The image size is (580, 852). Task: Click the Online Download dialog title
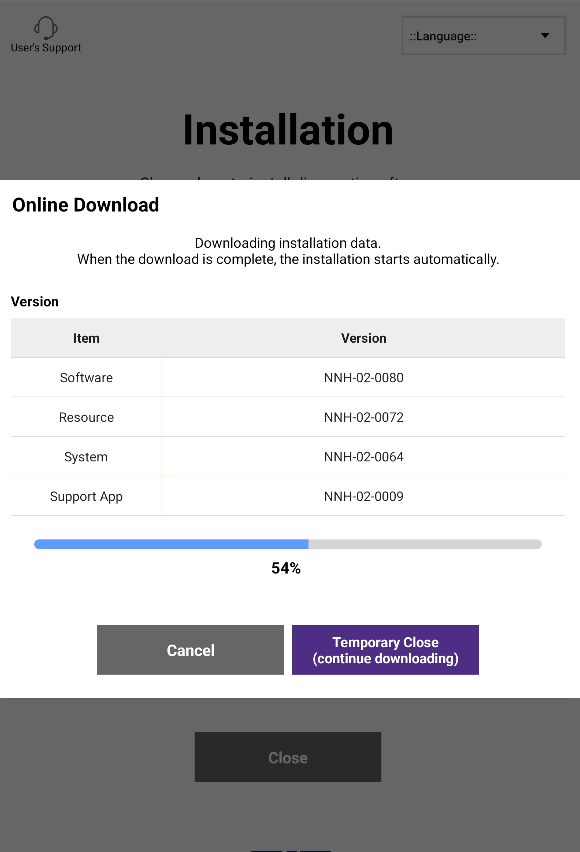pos(85,205)
